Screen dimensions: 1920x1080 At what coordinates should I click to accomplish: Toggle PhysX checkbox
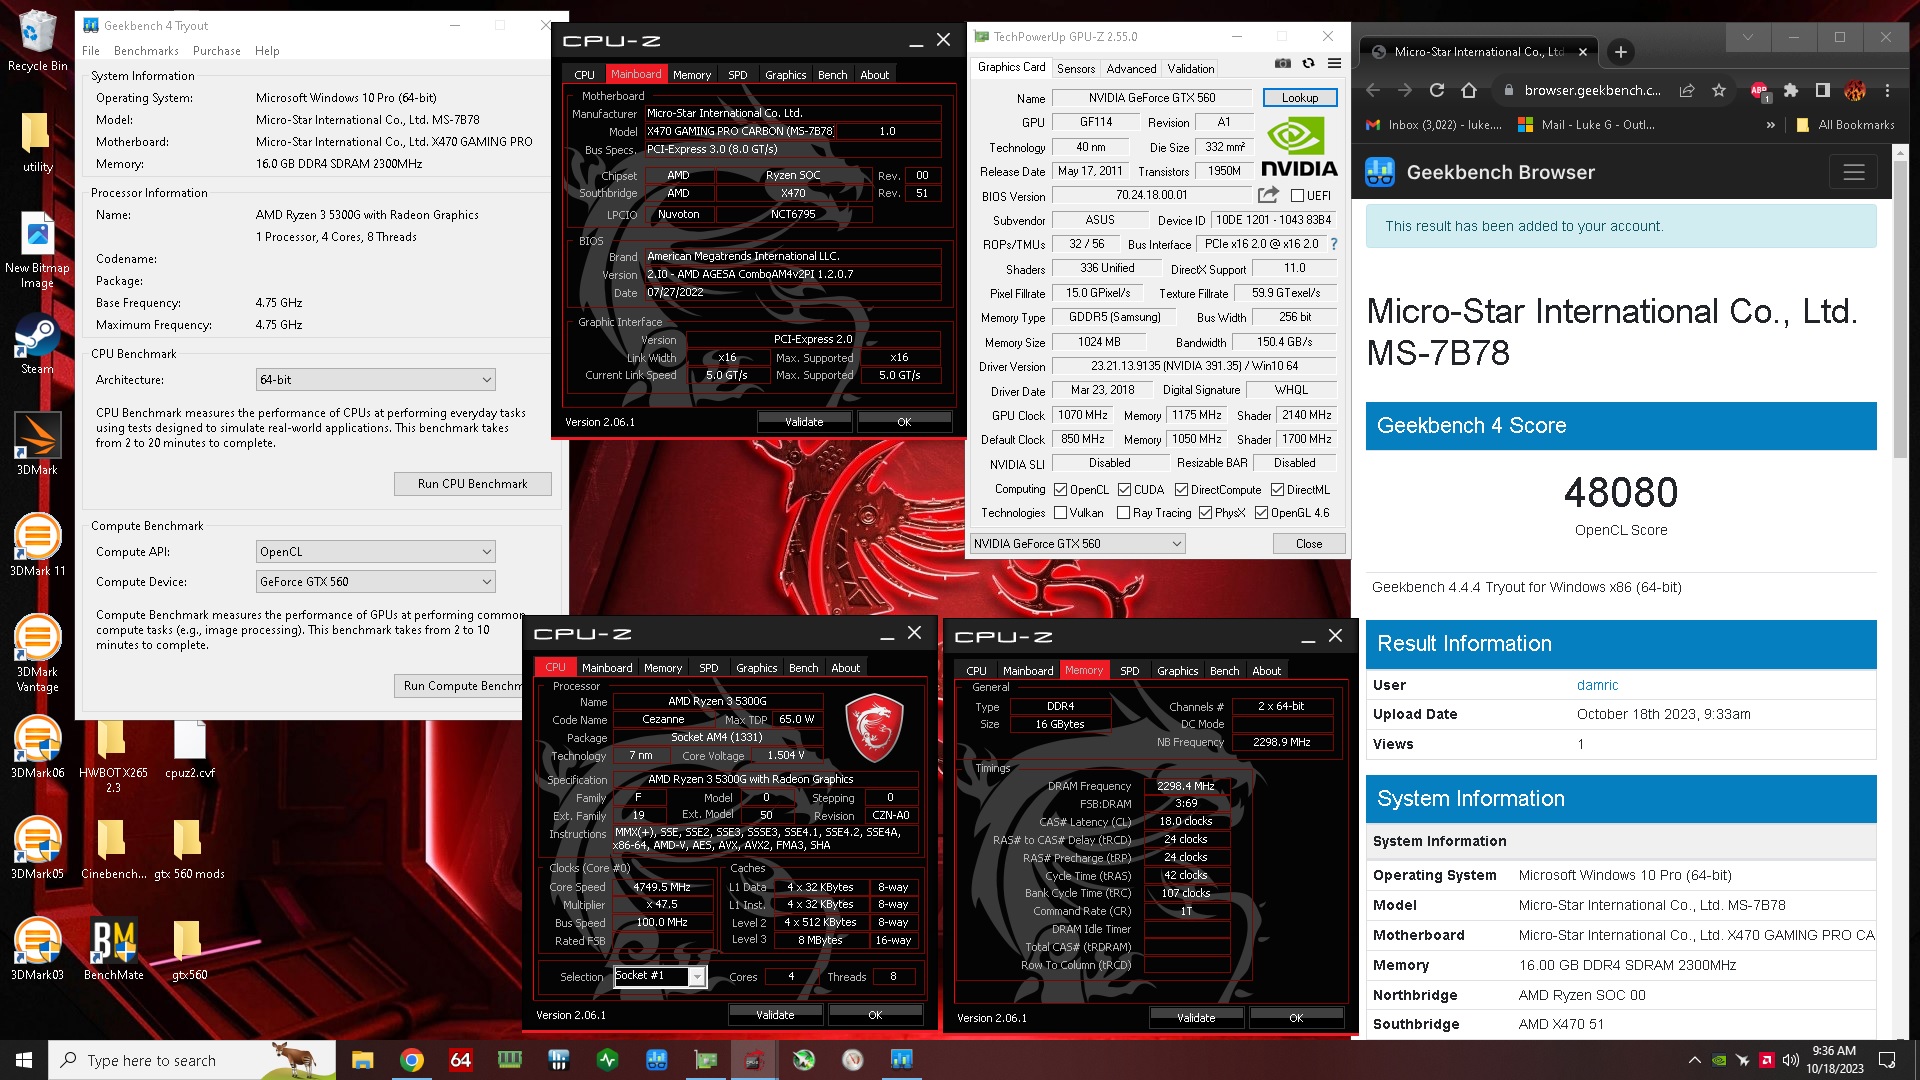pos(1205,513)
